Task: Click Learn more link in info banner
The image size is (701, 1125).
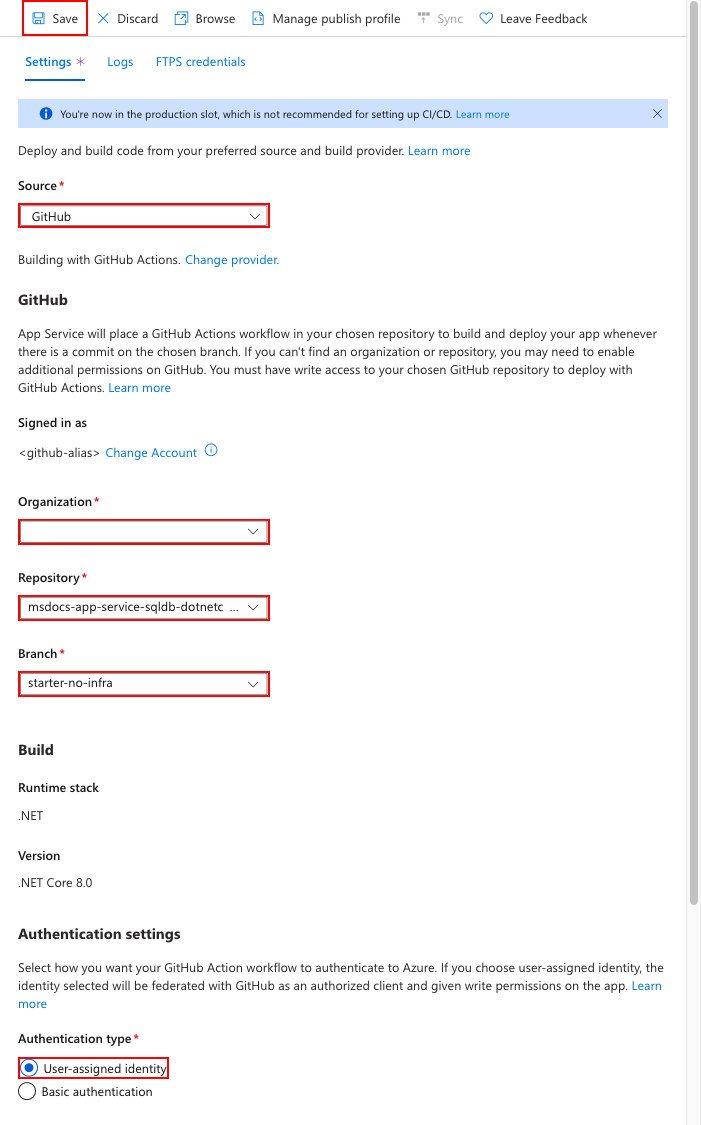Action: click(482, 115)
